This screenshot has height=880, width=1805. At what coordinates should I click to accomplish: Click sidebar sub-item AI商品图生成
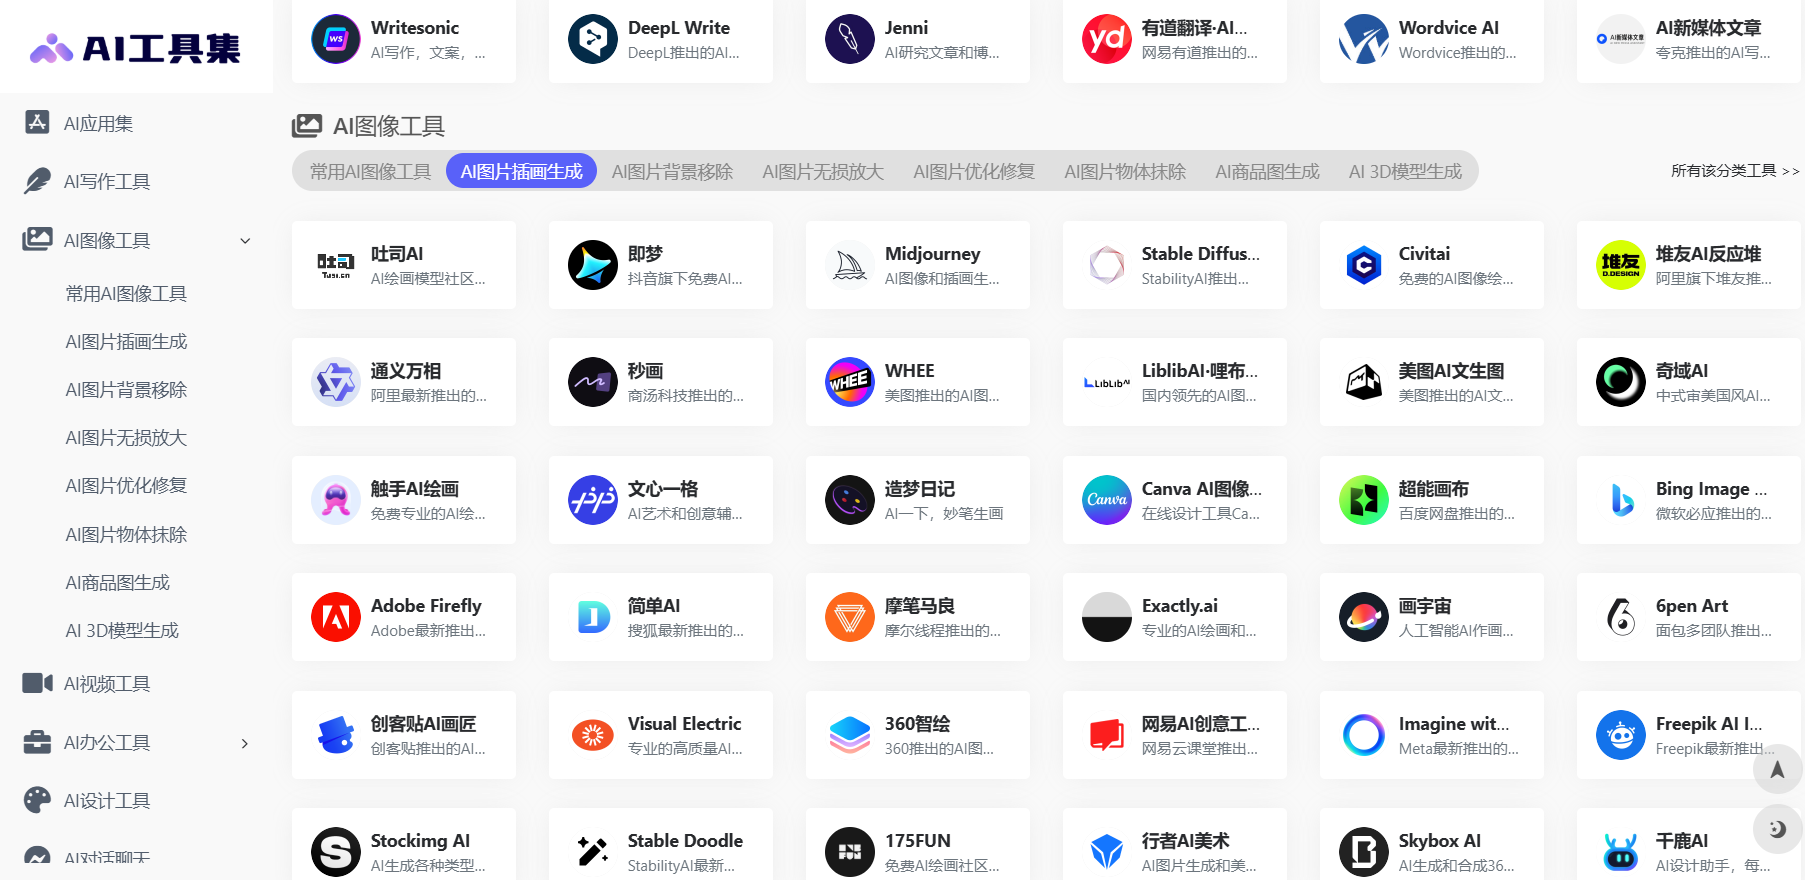(117, 583)
